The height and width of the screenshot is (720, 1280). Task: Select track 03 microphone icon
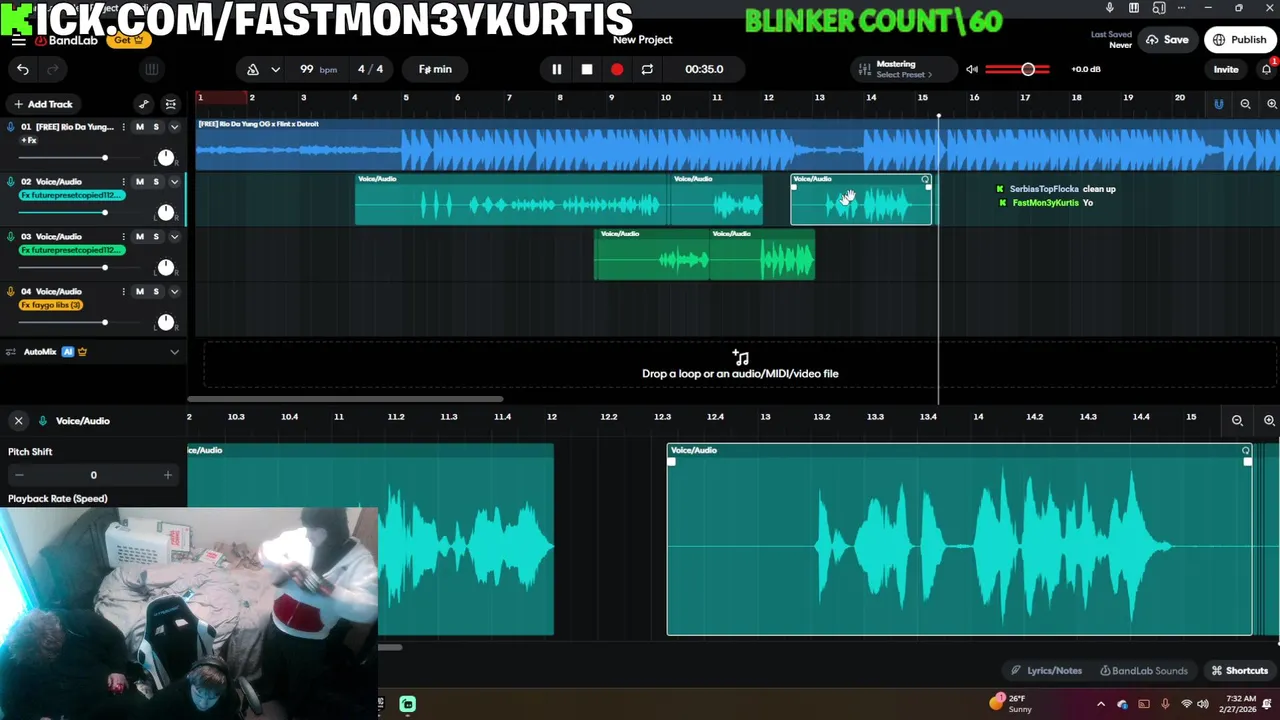coord(11,237)
